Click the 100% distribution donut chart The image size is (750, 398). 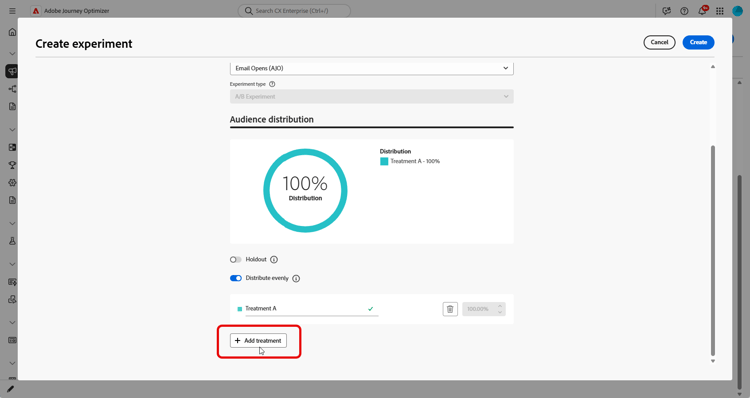(x=305, y=190)
